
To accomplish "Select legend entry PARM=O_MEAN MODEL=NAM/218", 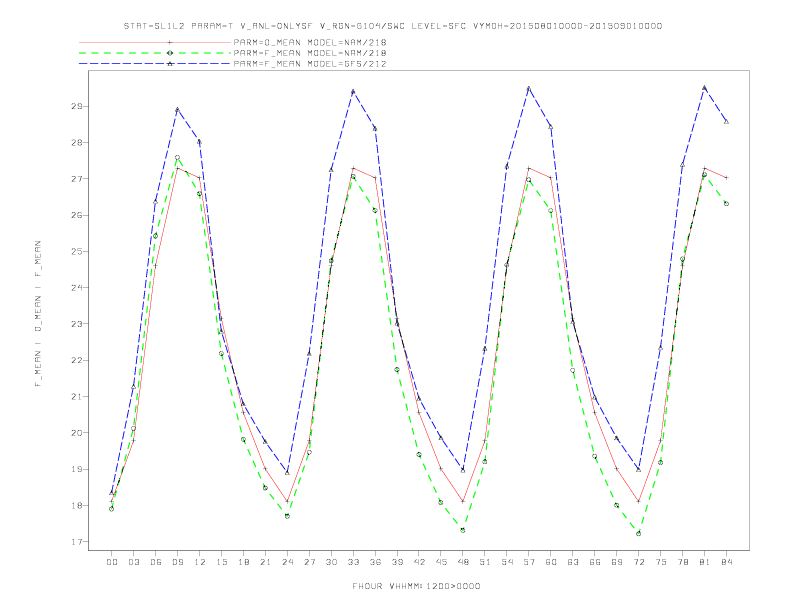I will (310, 42).
